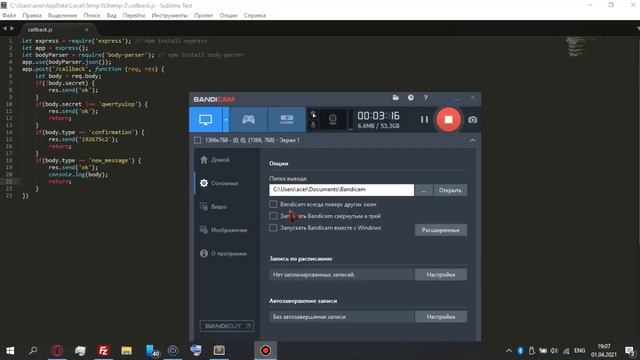Click the Bluetooth tray icon
640x360 pixels.
pos(520,351)
